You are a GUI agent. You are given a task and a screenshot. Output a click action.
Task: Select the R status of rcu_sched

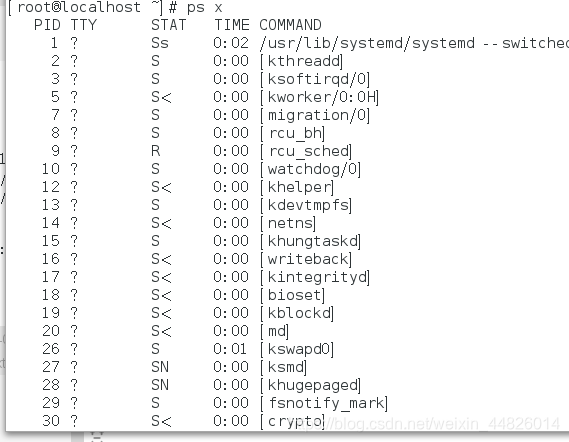(x=156, y=151)
